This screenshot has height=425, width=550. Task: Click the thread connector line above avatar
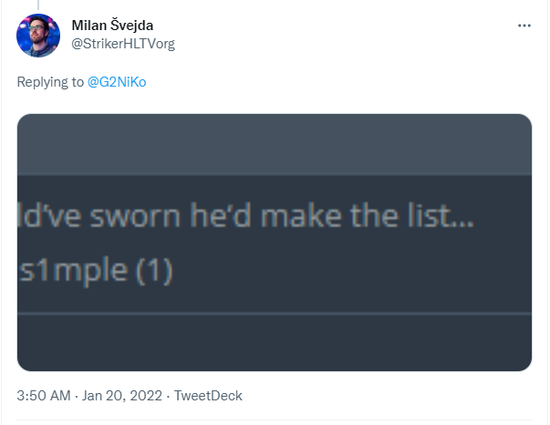pyautogui.click(x=38, y=5)
